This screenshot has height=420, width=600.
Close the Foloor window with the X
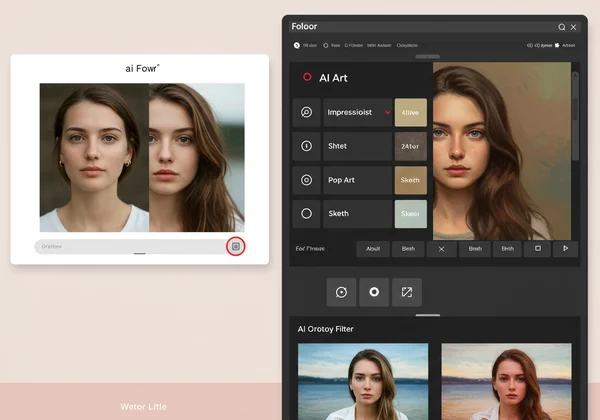click(573, 27)
